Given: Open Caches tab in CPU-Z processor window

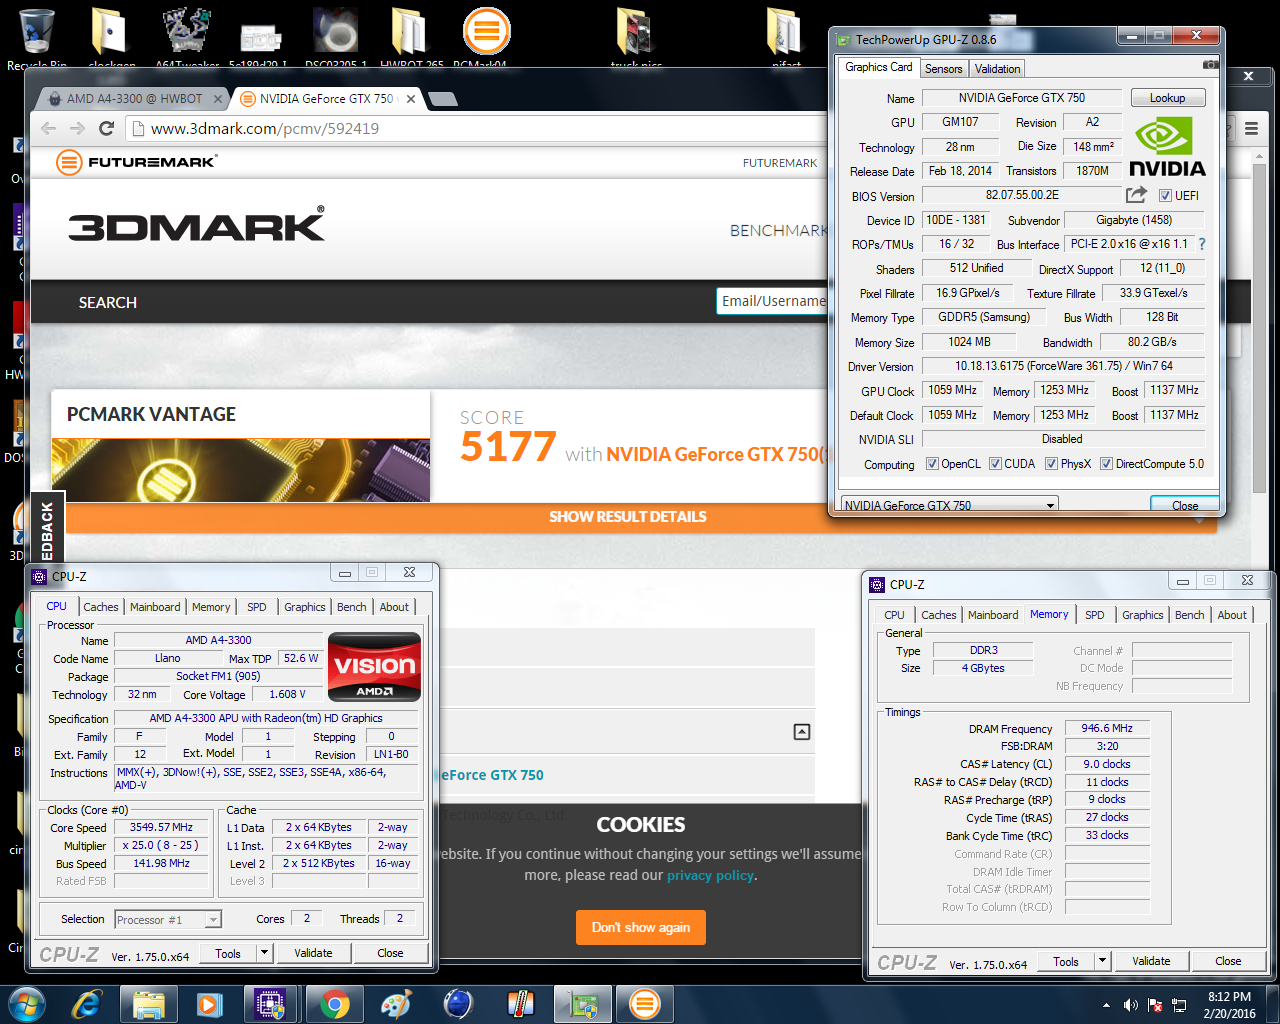Looking at the screenshot, I should (100, 607).
